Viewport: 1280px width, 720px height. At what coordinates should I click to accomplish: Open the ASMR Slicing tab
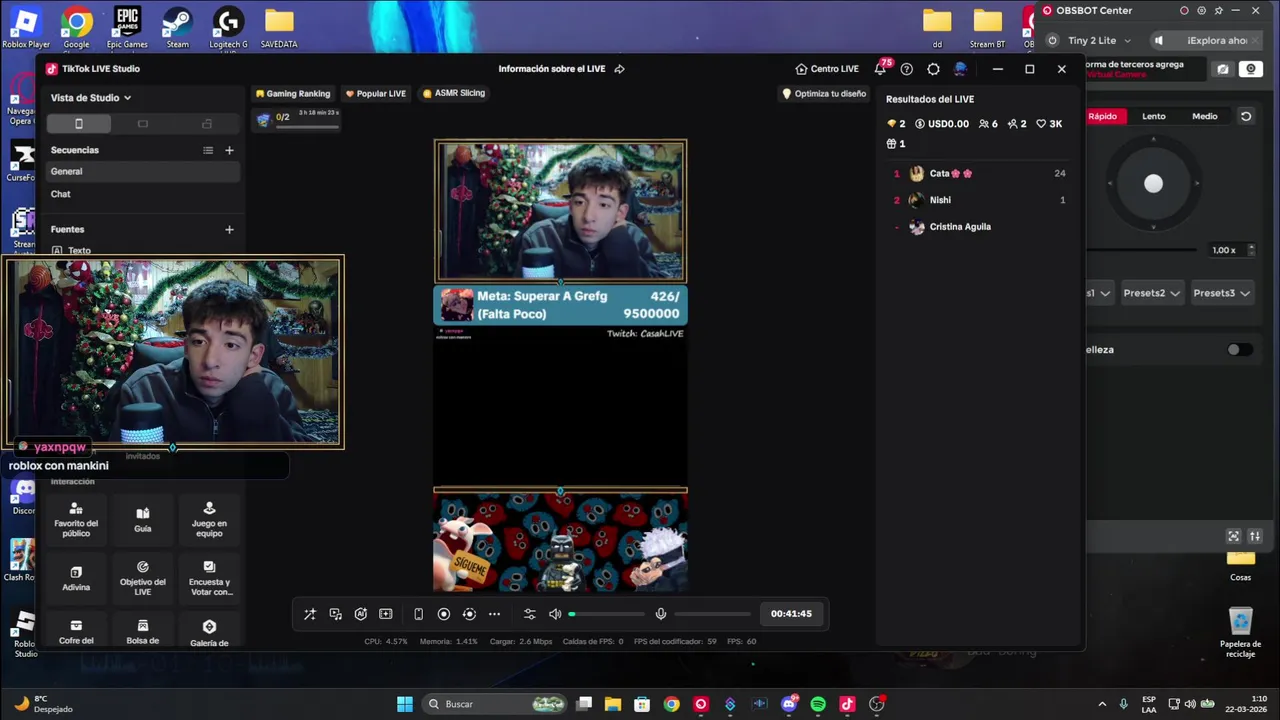(453, 93)
